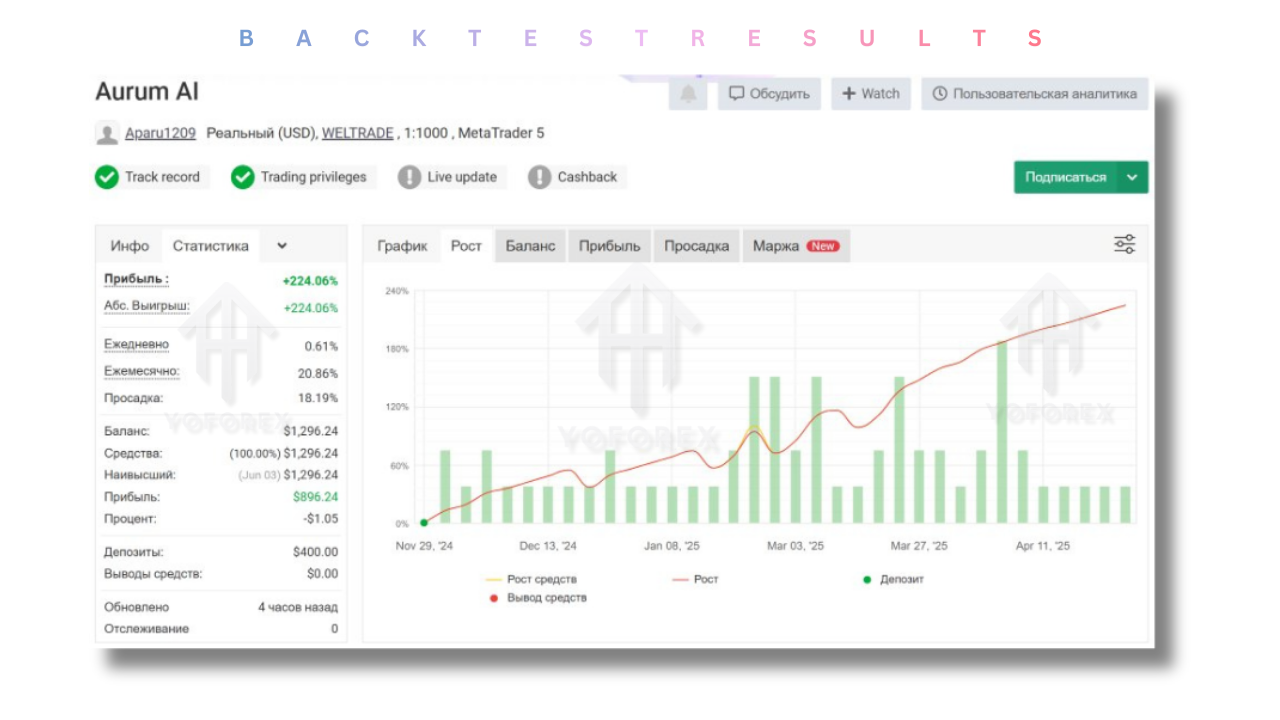The height and width of the screenshot is (720, 1280).
Task: Click the Aparu1209 user avatar icon
Action: click(x=107, y=133)
